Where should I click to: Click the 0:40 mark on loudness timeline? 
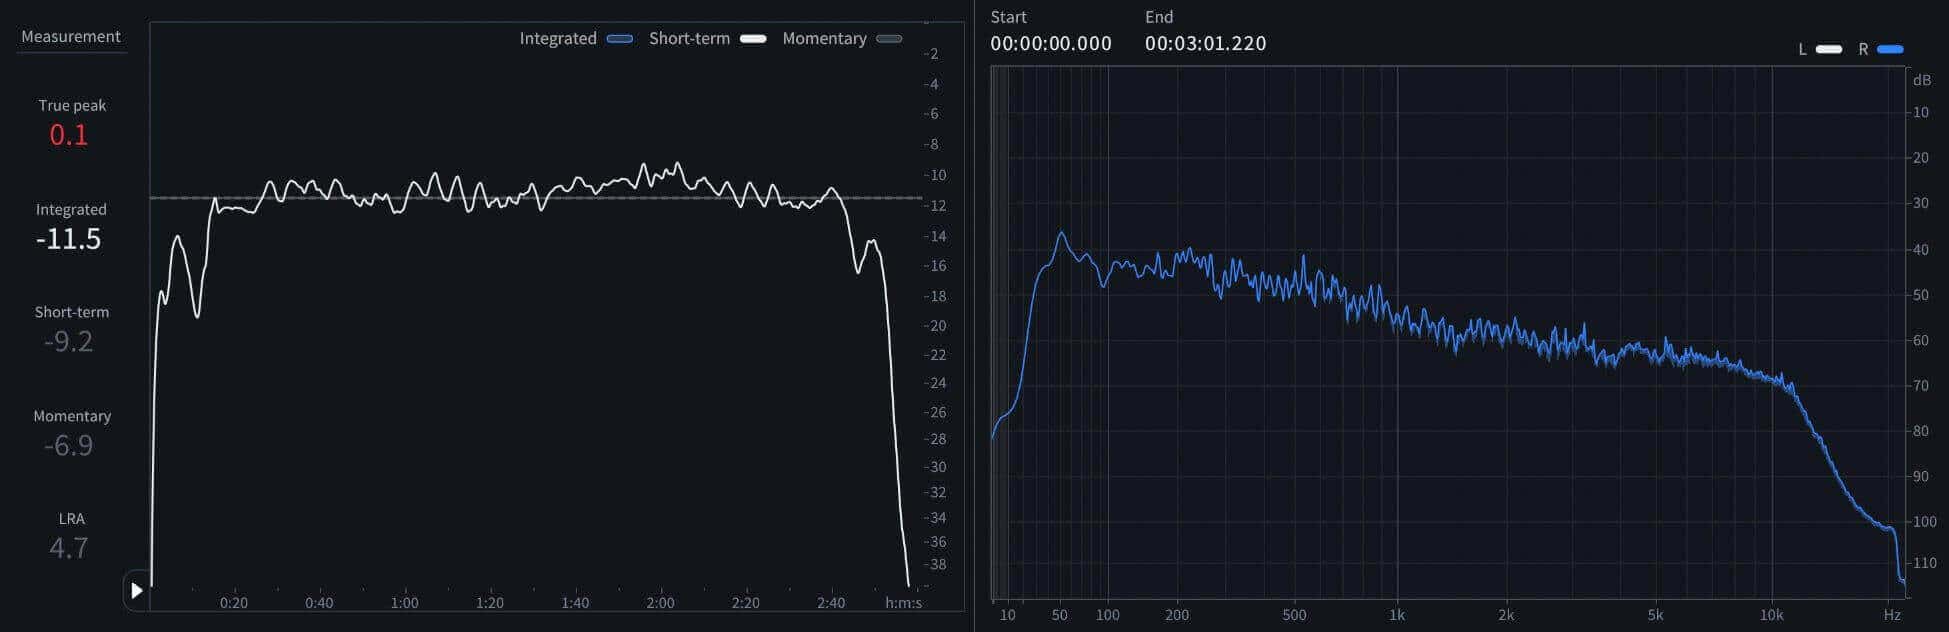click(319, 603)
